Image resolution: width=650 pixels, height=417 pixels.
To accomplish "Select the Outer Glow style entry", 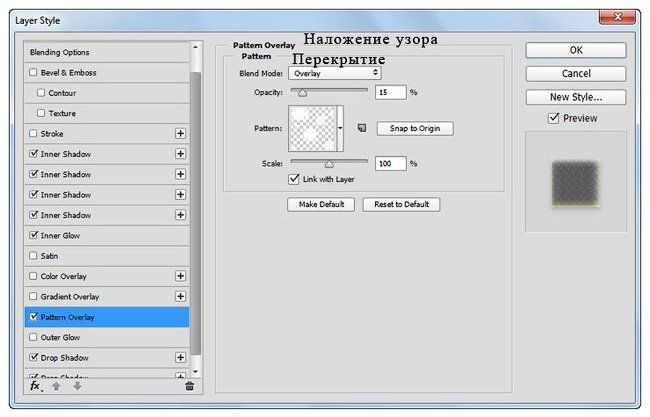I will click(x=62, y=338).
